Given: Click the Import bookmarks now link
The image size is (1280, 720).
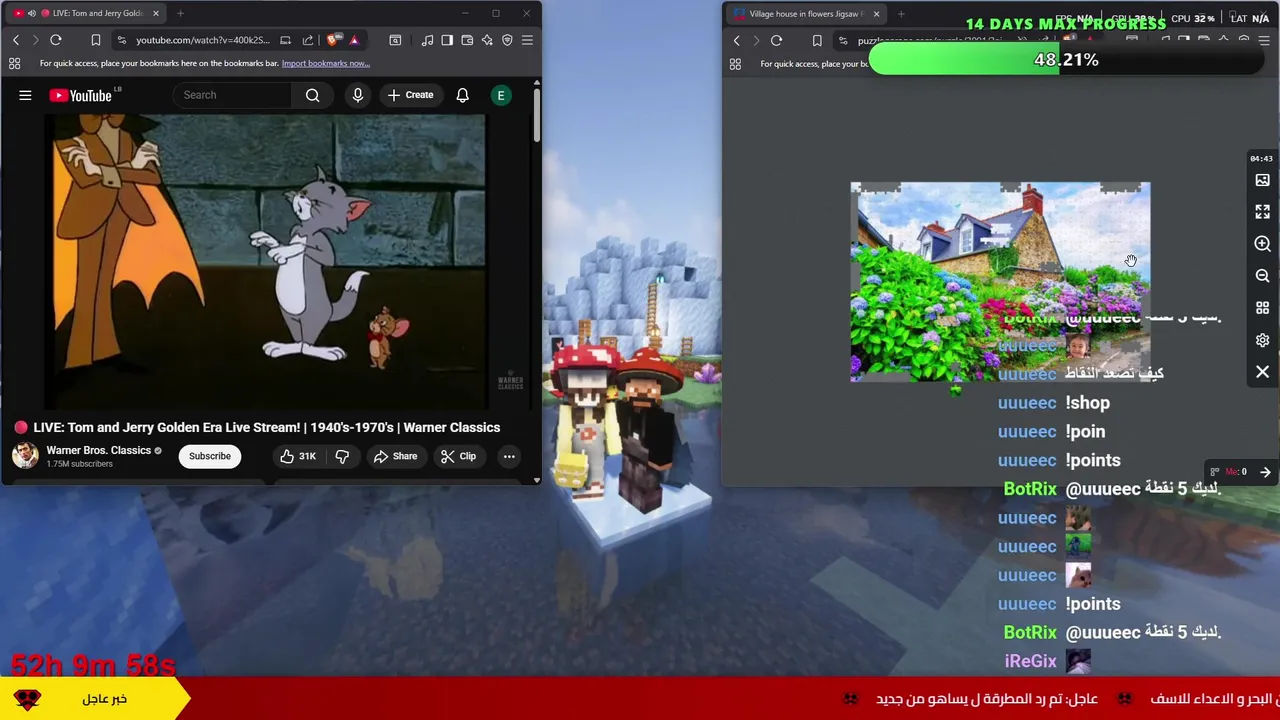Looking at the screenshot, I should [326, 63].
